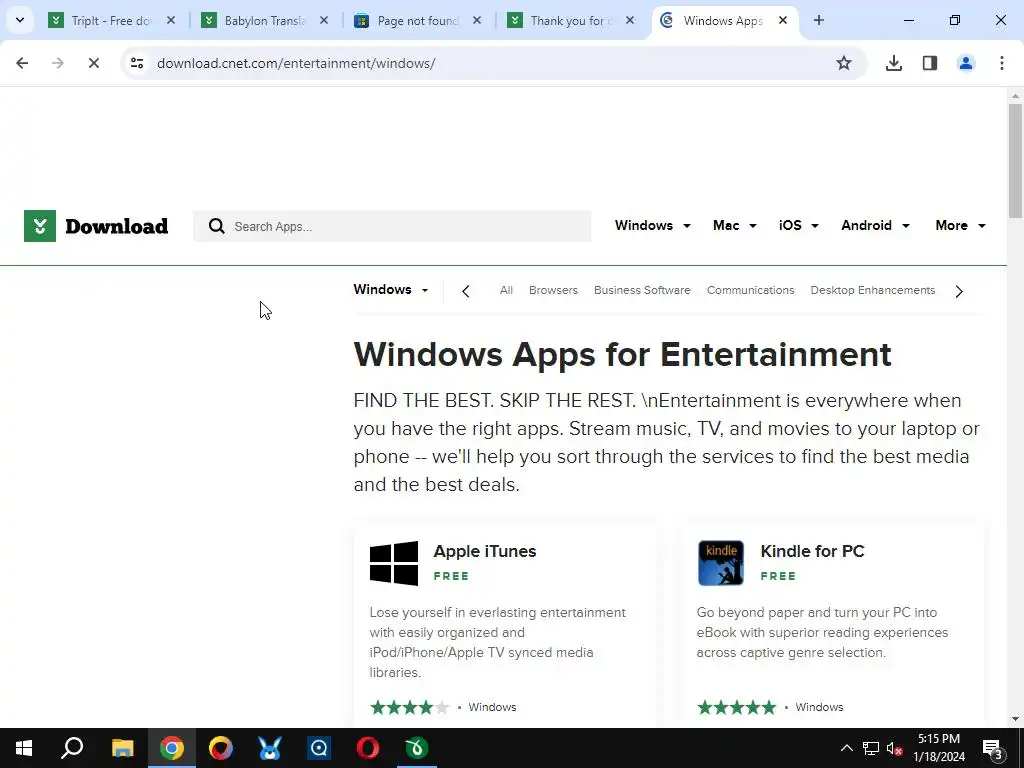Open File Explorer from taskbar

tap(122, 748)
